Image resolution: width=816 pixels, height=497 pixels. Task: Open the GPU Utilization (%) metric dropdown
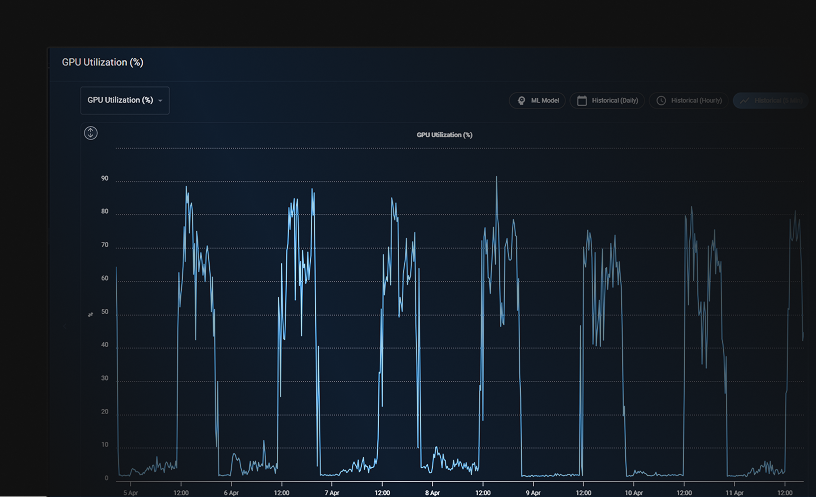click(125, 100)
